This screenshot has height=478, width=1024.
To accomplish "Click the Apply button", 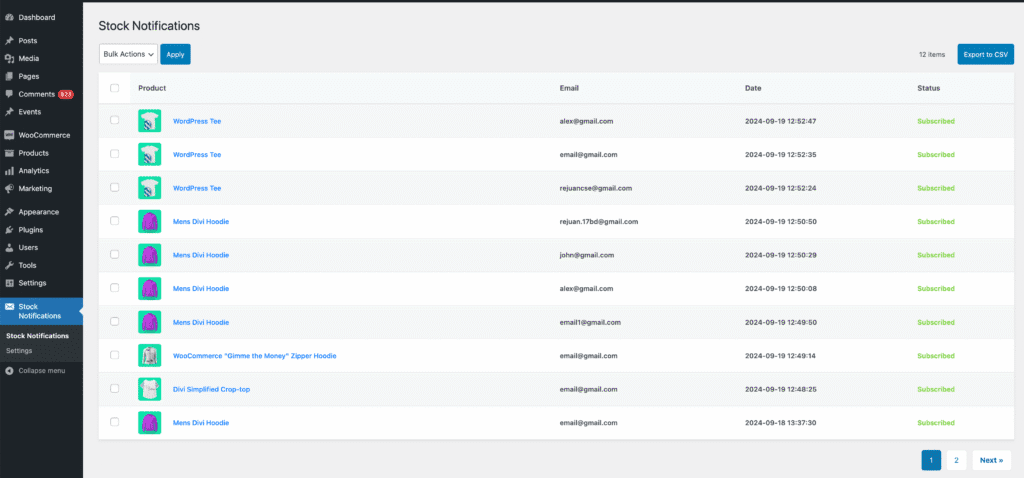I will [x=176, y=54].
